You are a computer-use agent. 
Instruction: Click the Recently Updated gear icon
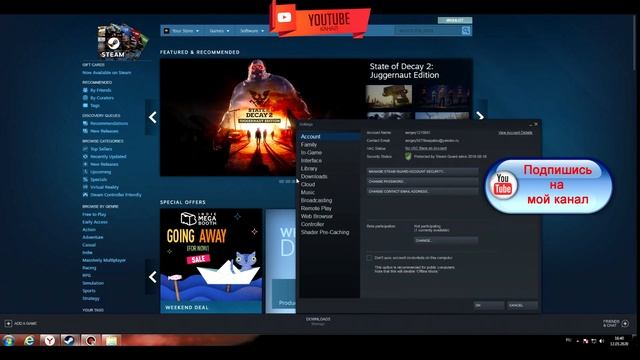tap(85, 157)
